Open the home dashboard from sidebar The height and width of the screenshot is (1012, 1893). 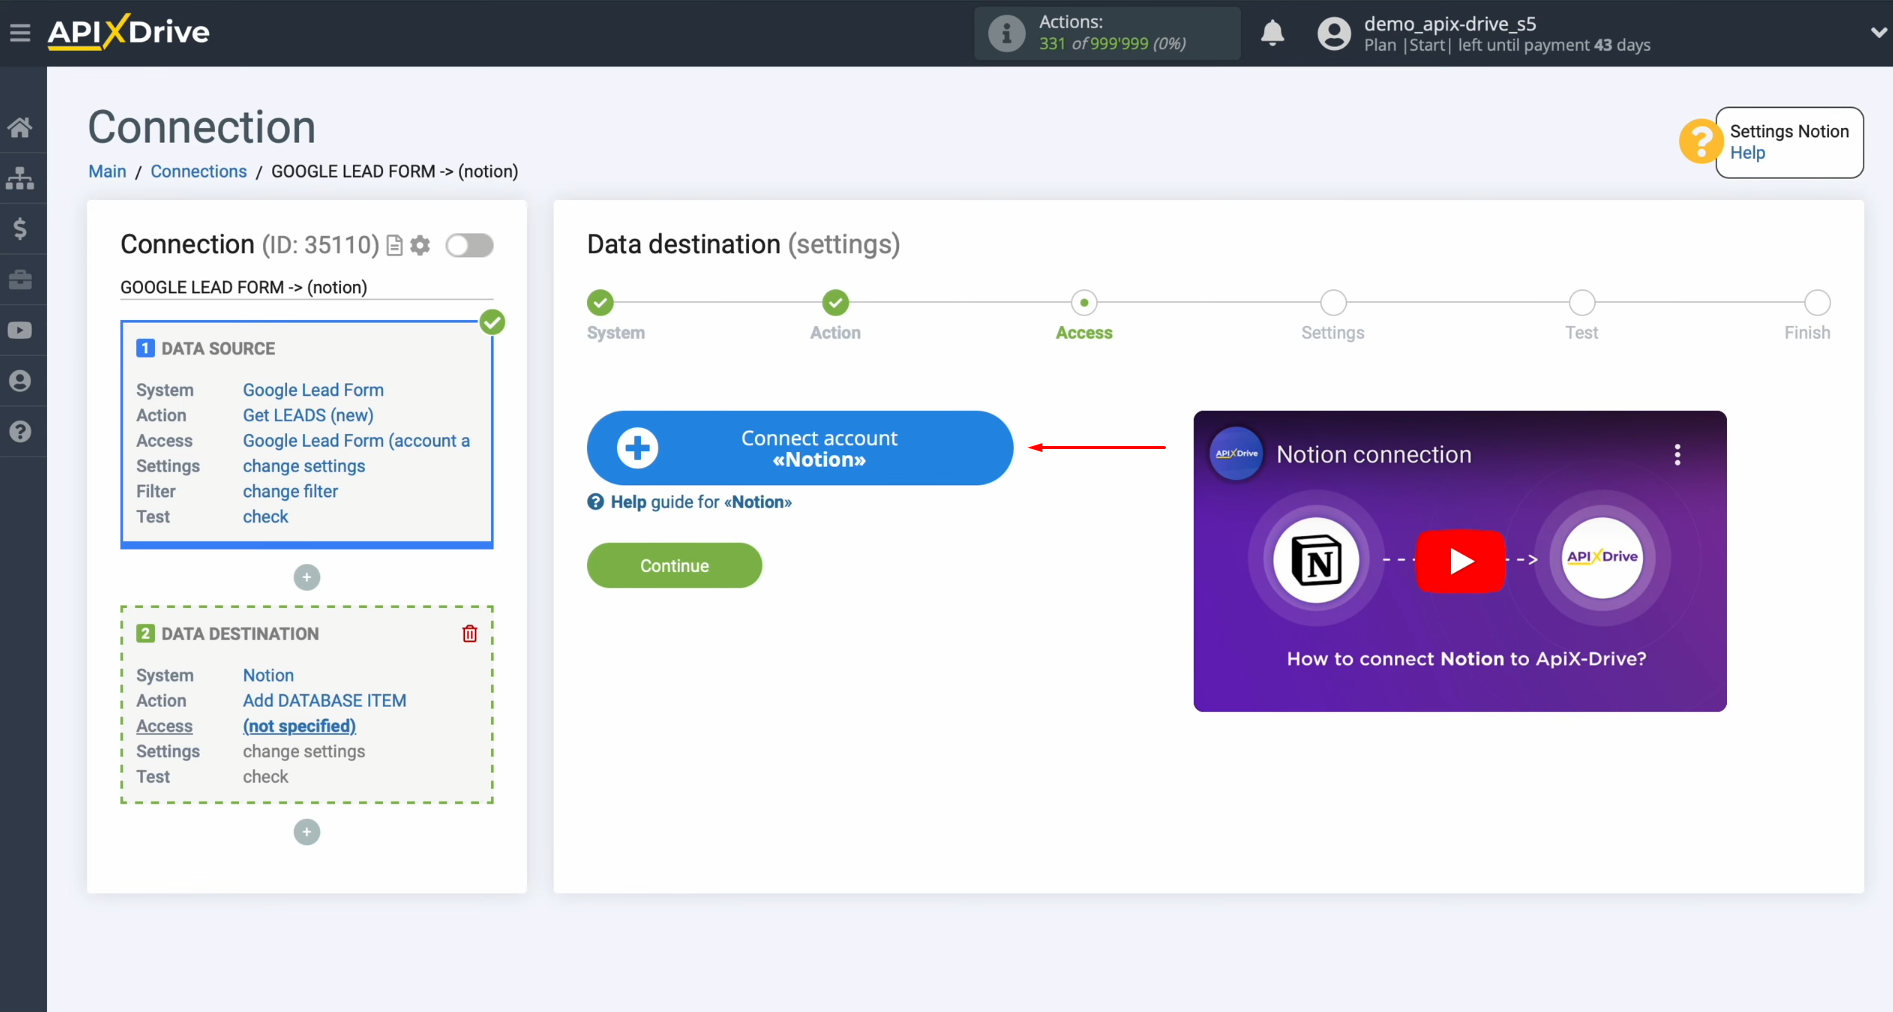click(21, 127)
